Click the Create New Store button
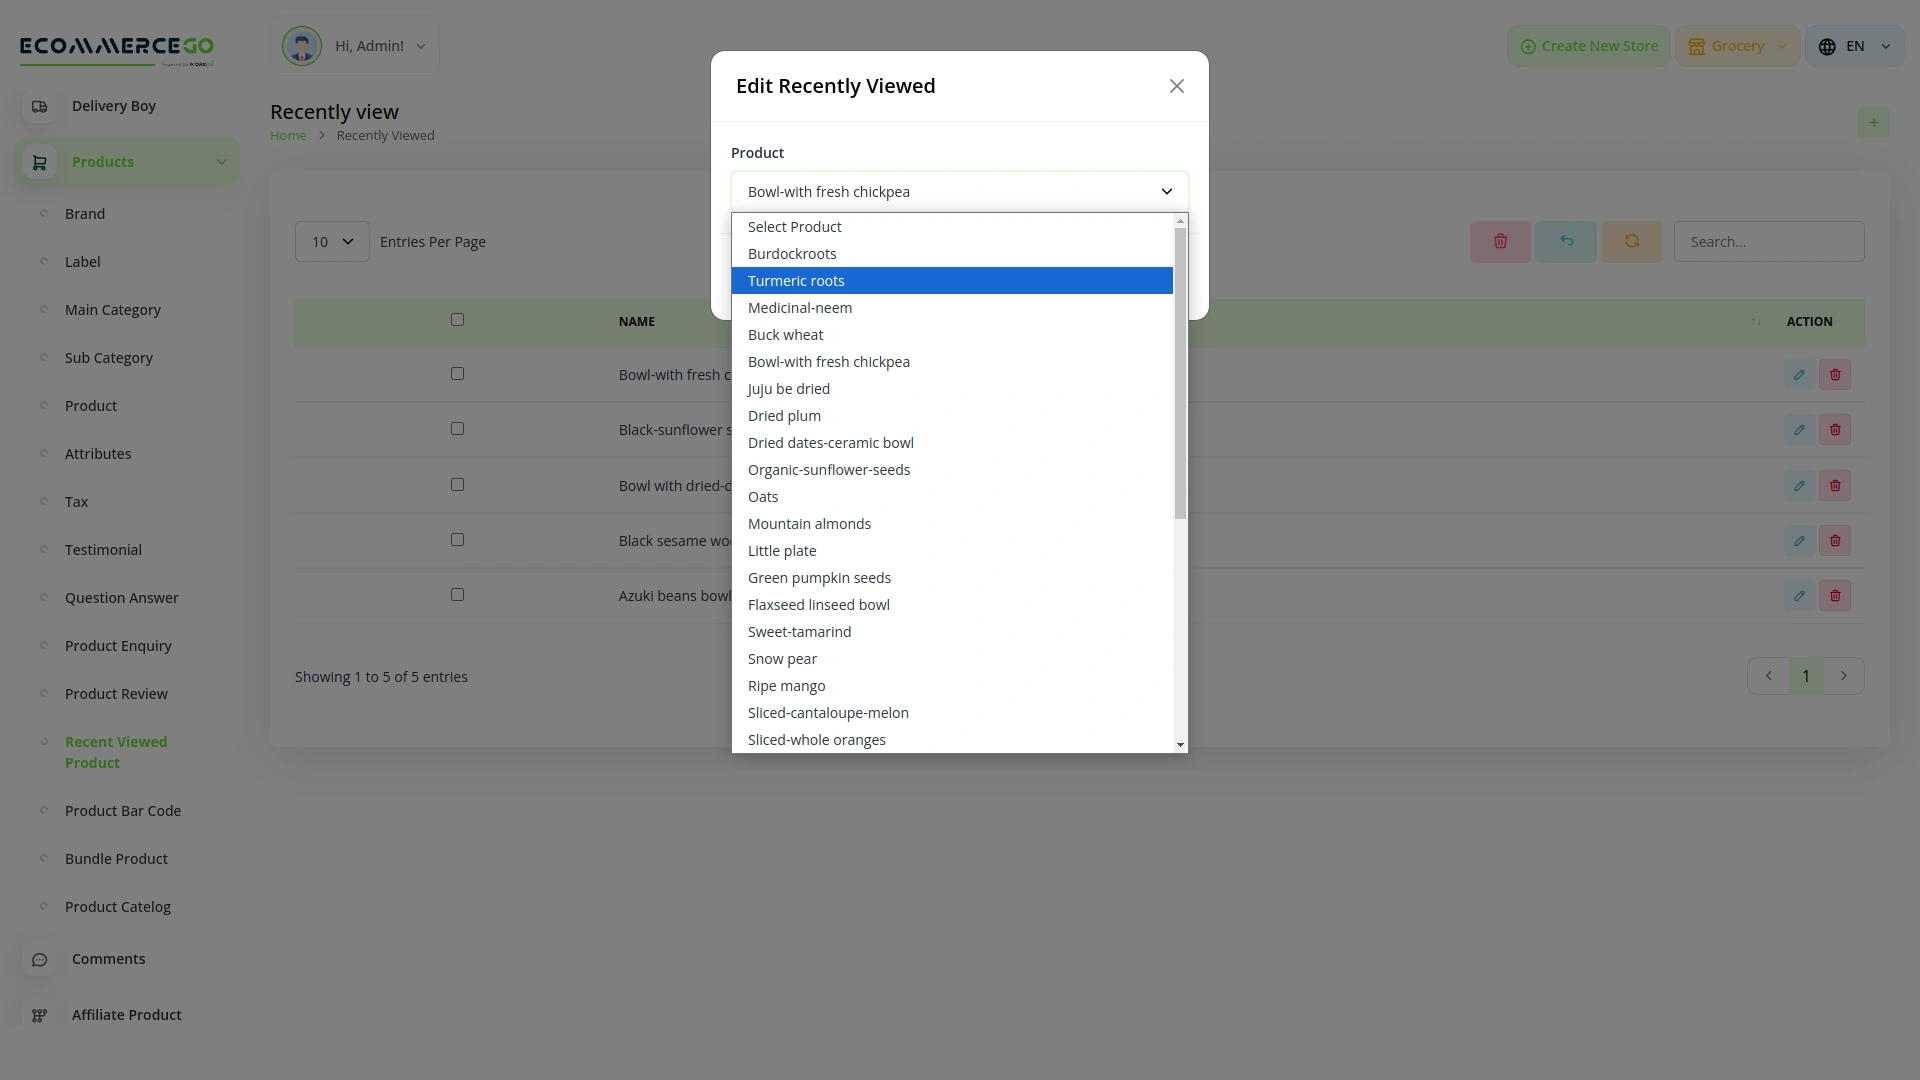 point(1587,45)
